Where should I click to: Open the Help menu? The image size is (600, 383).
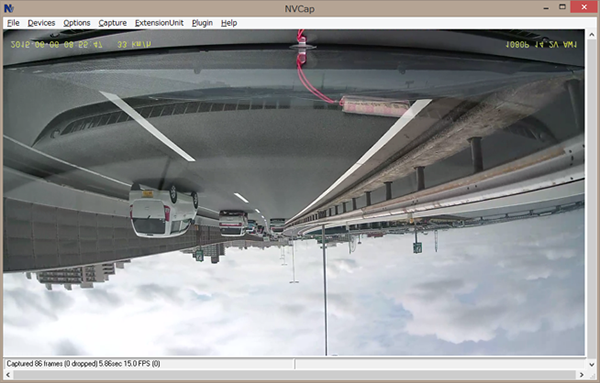pos(229,23)
